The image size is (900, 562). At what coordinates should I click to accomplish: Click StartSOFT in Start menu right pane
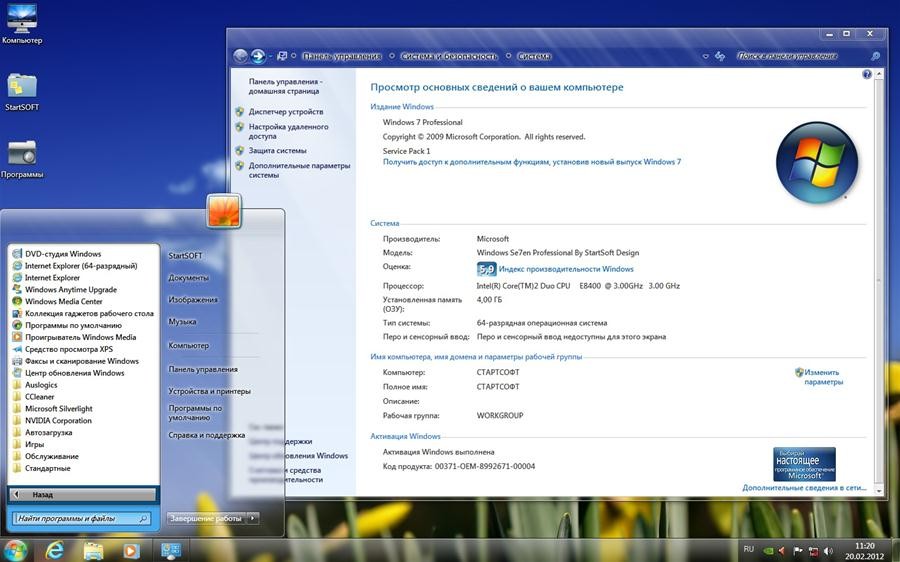(185, 255)
